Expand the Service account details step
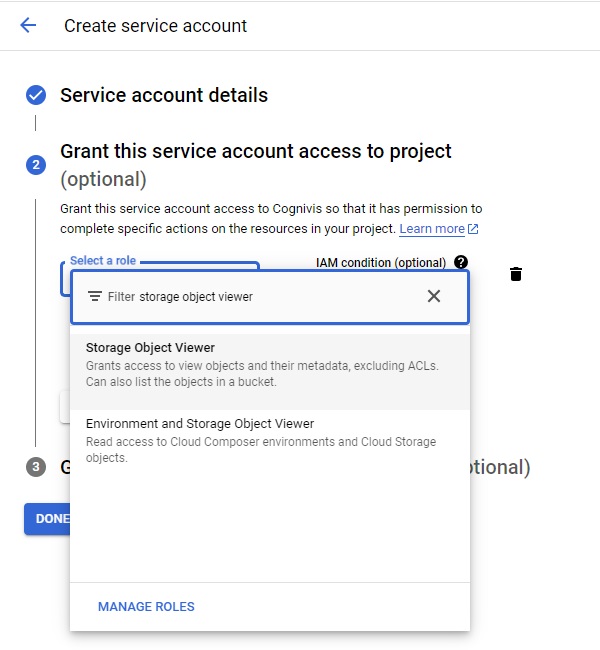Image resolution: width=600 pixels, height=650 pixels. [164, 95]
